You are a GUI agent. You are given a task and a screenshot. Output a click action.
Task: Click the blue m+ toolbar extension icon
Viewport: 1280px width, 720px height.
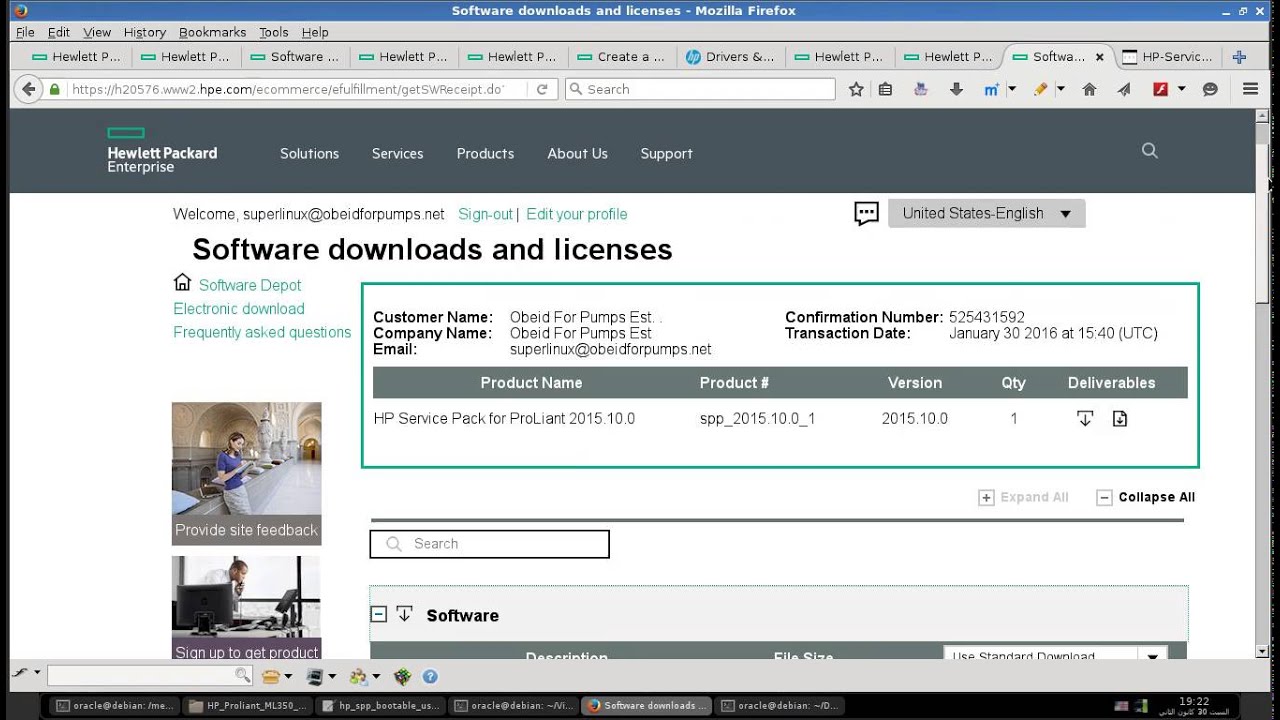(991, 89)
